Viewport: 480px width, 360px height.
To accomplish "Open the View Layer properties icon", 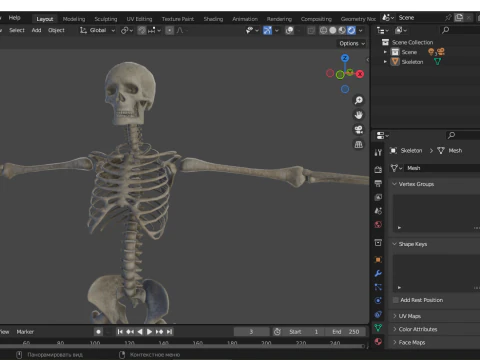I will (x=378, y=197).
